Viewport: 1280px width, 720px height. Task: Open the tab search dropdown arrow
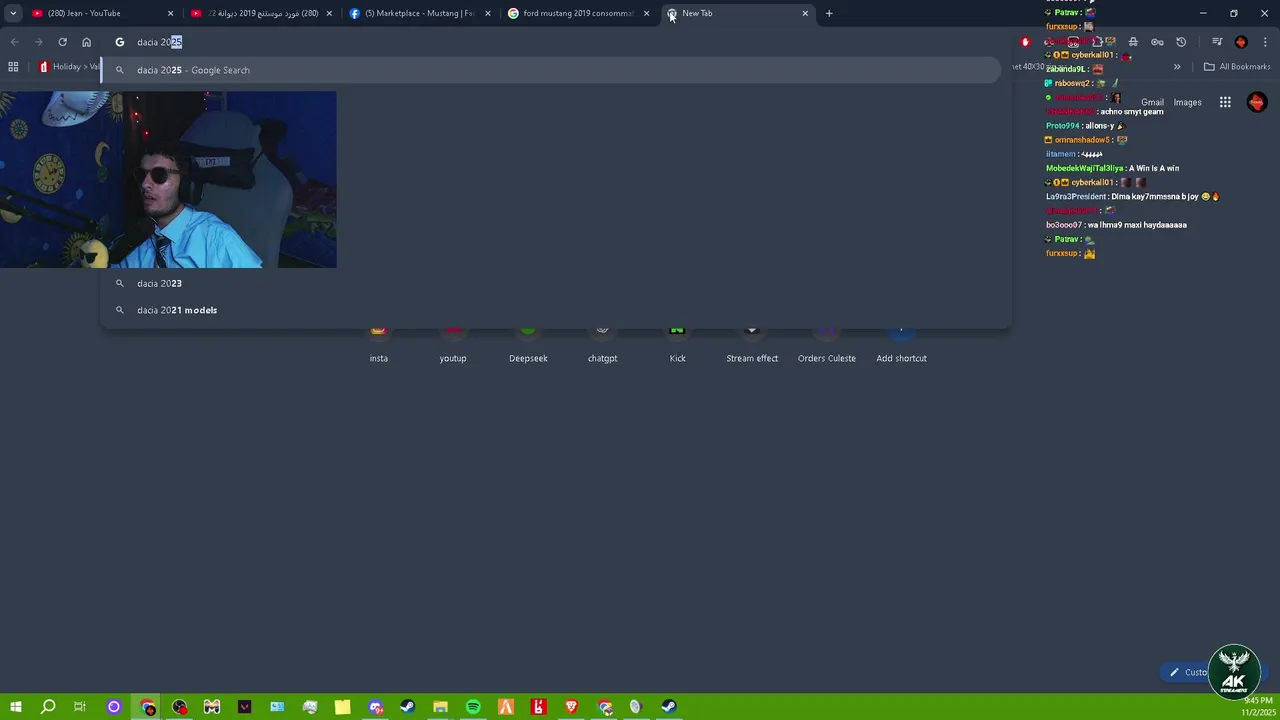tap(13, 13)
